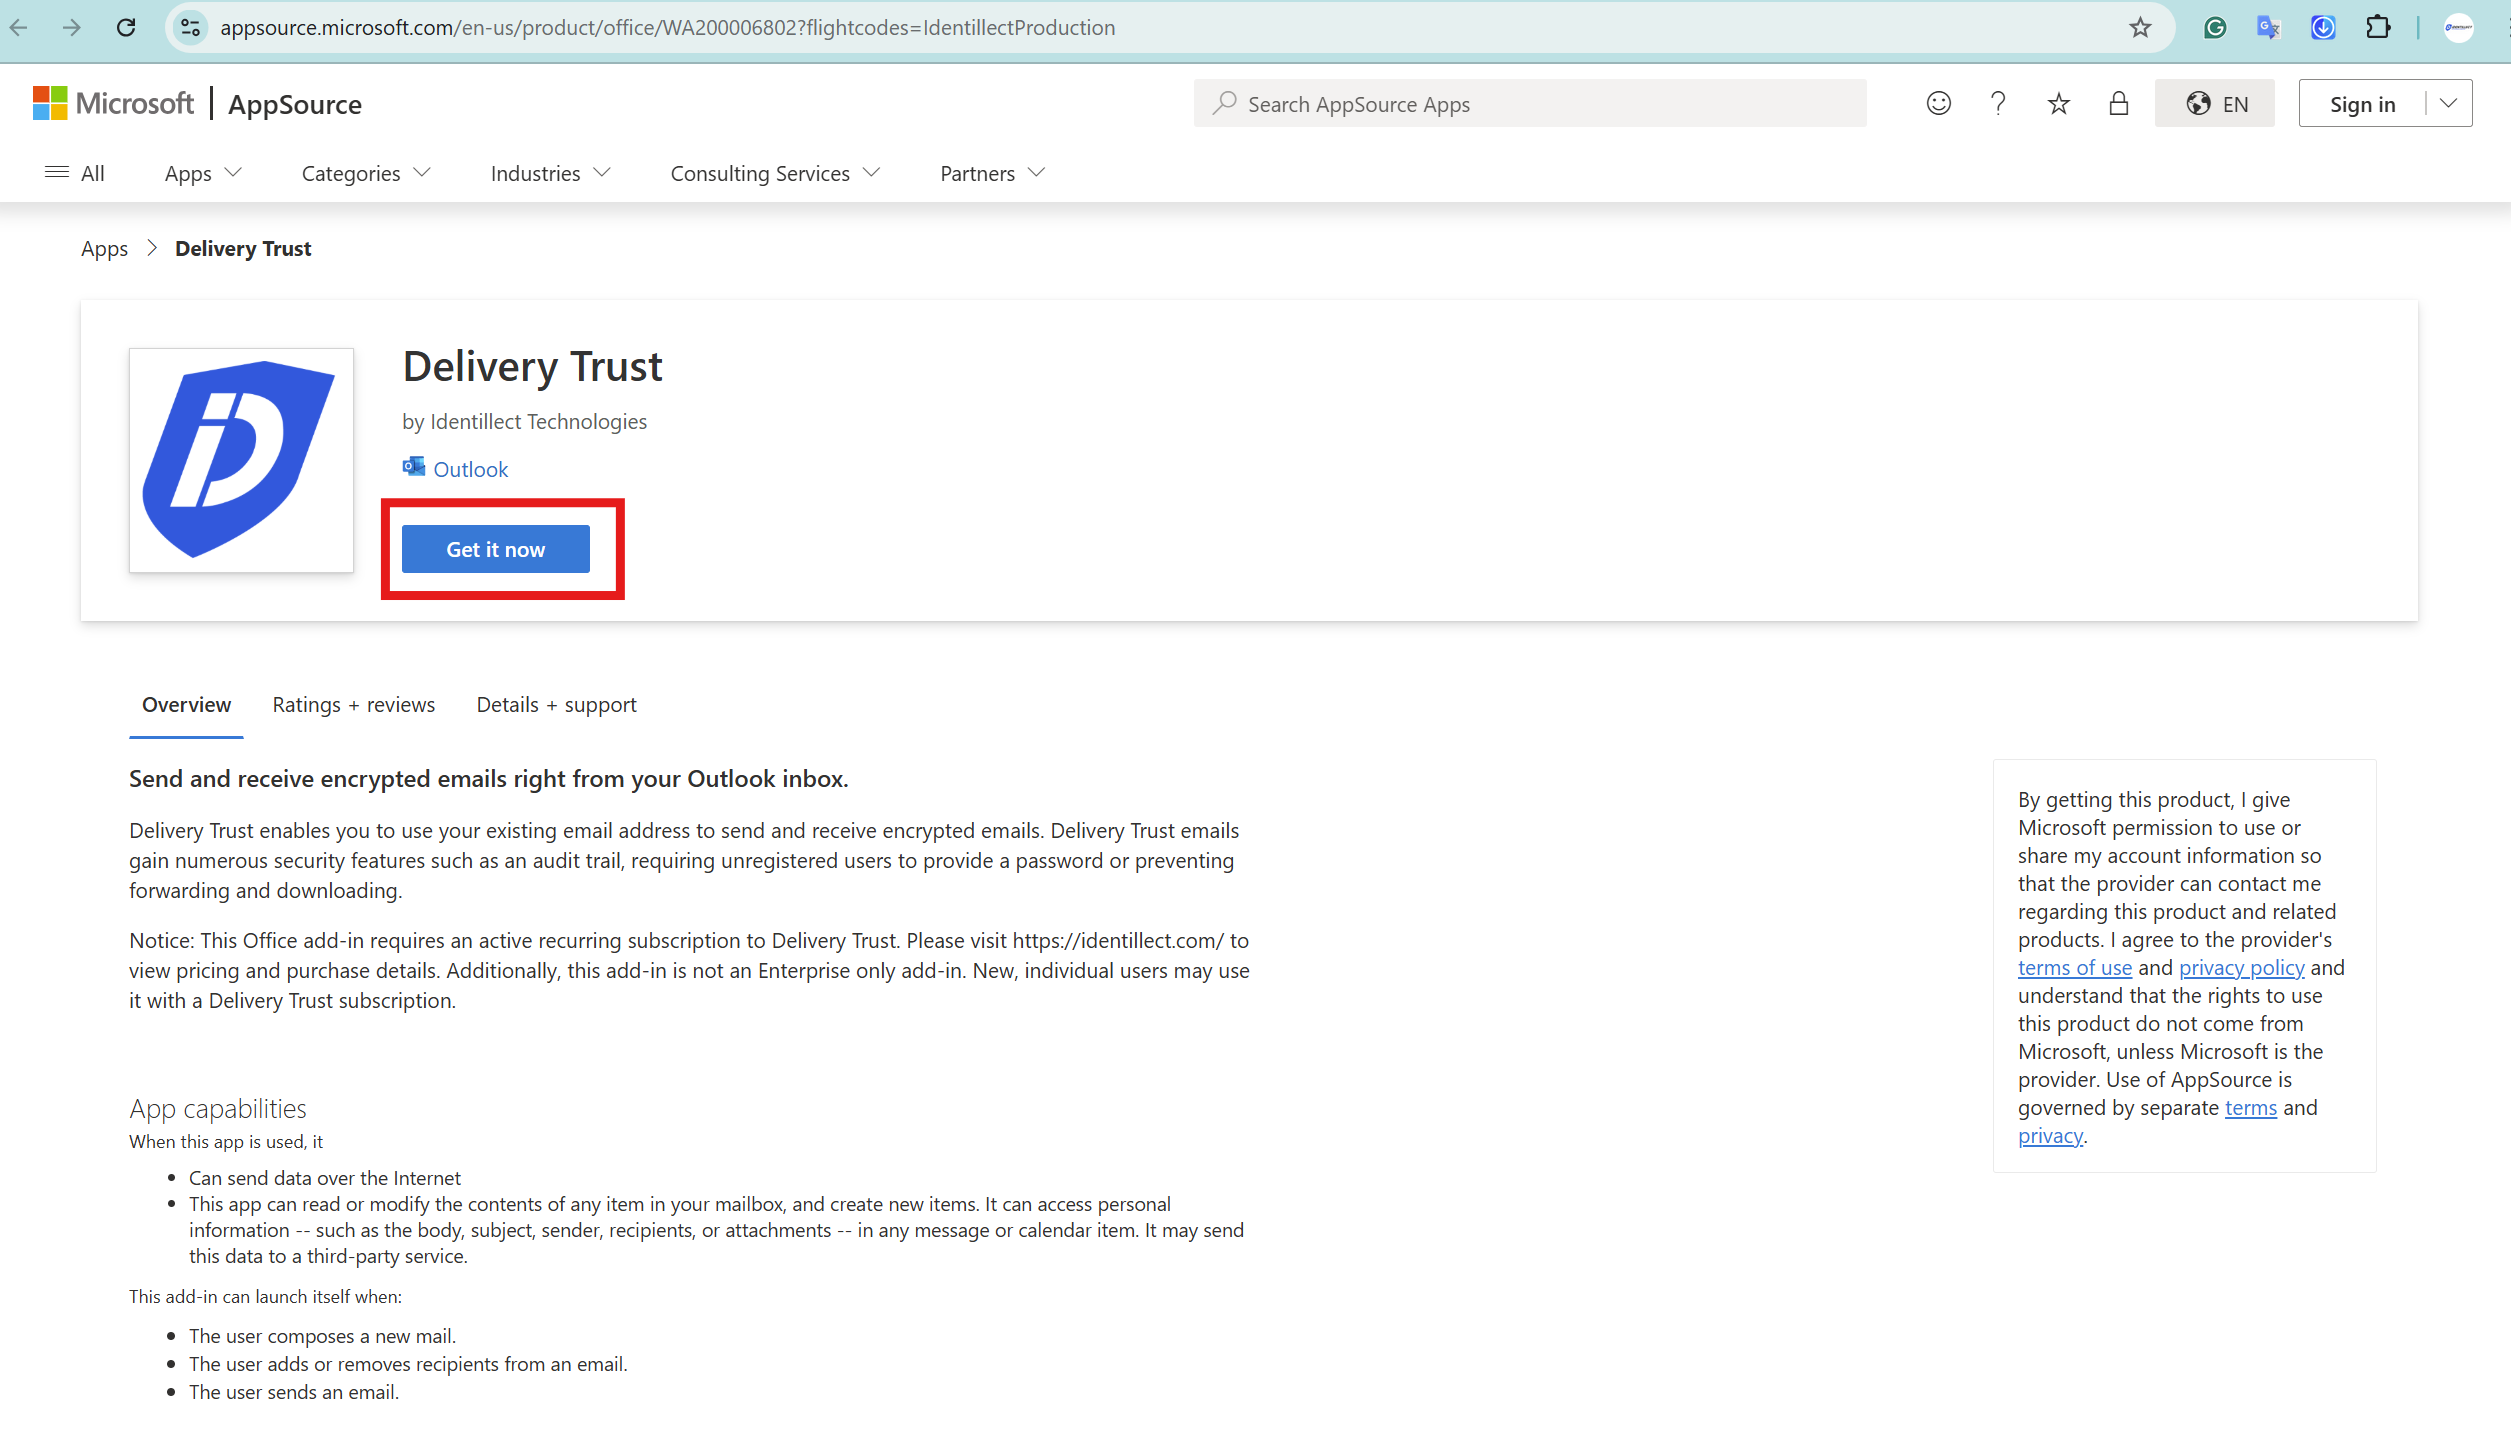The image size is (2511, 1437).
Task: Expand the Industries dropdown menu
Action: [550, 173]
